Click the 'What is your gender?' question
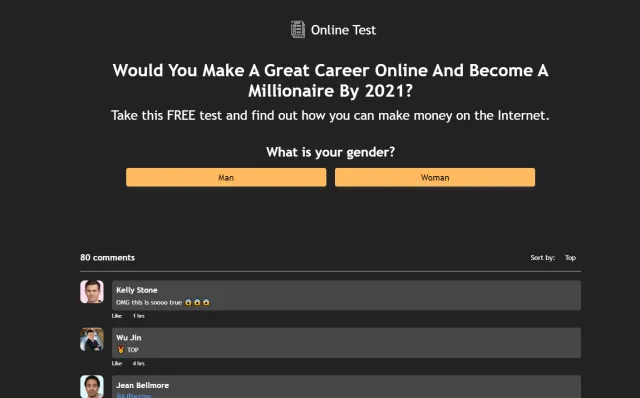 (331, 152)
